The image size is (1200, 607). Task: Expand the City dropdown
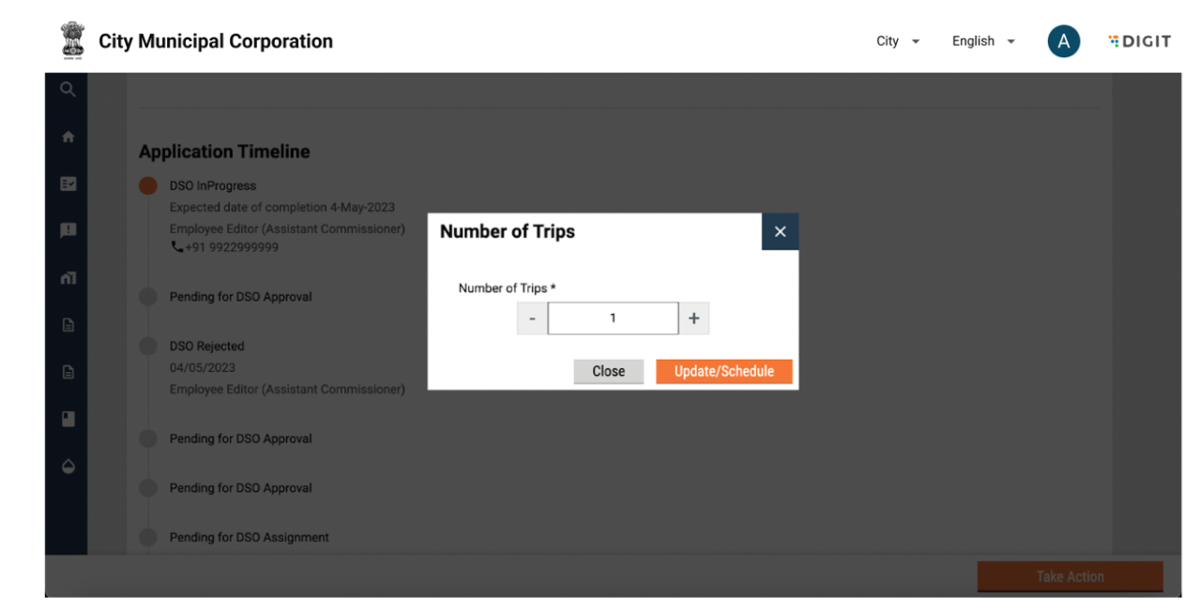click(x=897, y=41)
